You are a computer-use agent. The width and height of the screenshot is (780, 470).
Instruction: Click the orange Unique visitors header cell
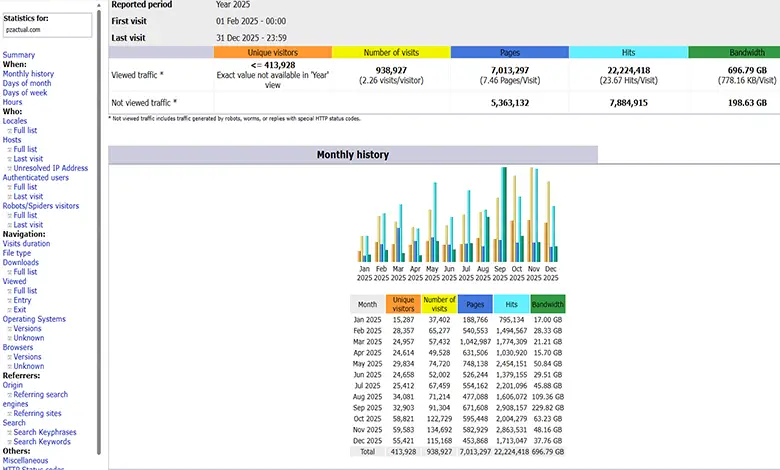(273, 52)
